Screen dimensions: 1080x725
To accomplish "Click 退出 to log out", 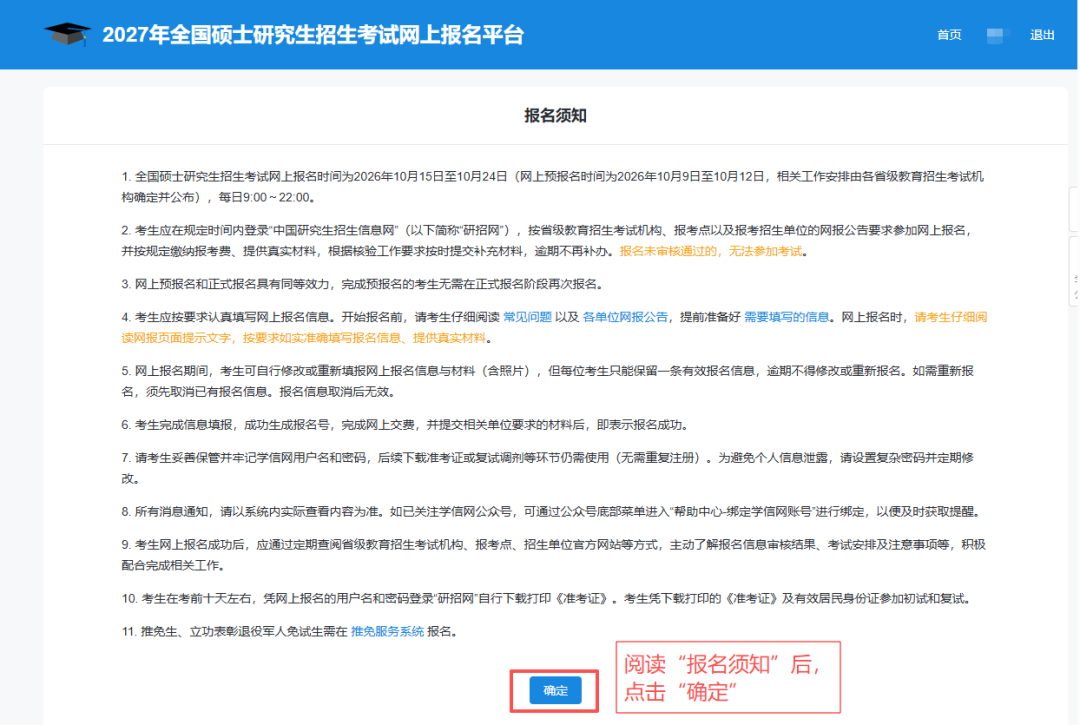I will pos(1042,35).
